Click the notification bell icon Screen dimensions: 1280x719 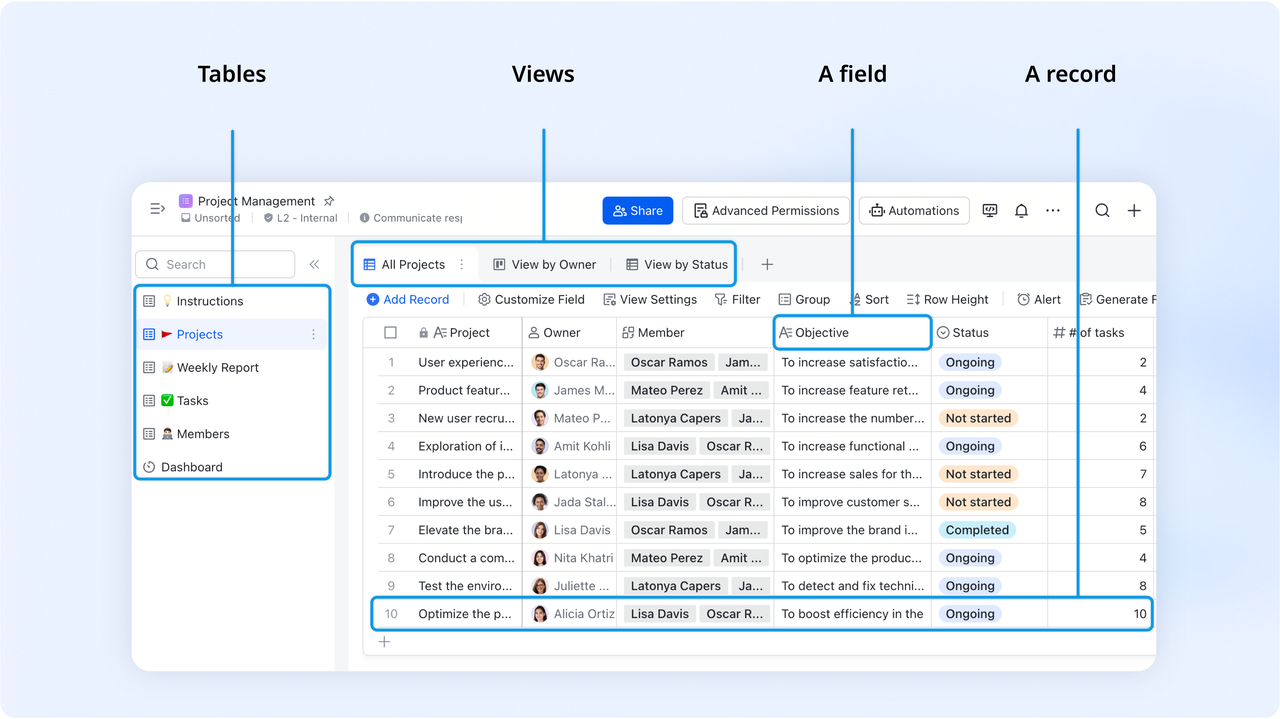click(1021, 210)
